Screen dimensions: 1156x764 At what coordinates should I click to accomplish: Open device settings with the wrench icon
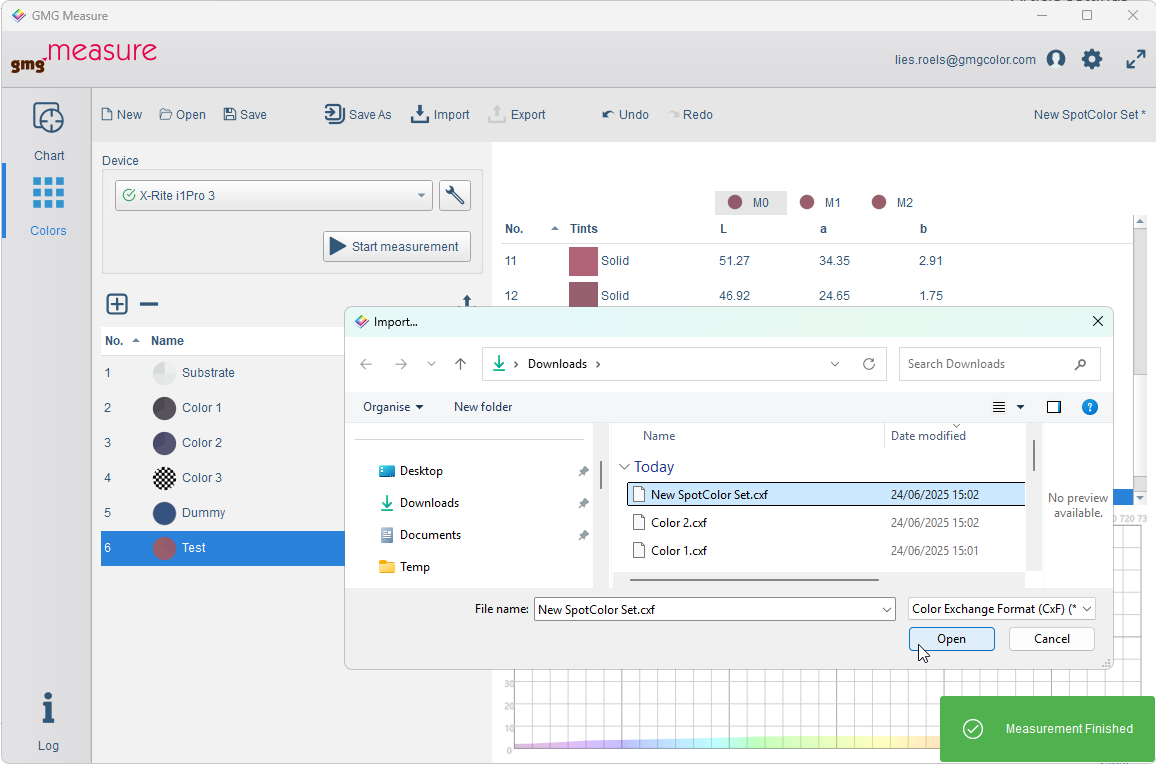[x=455, y=195]
